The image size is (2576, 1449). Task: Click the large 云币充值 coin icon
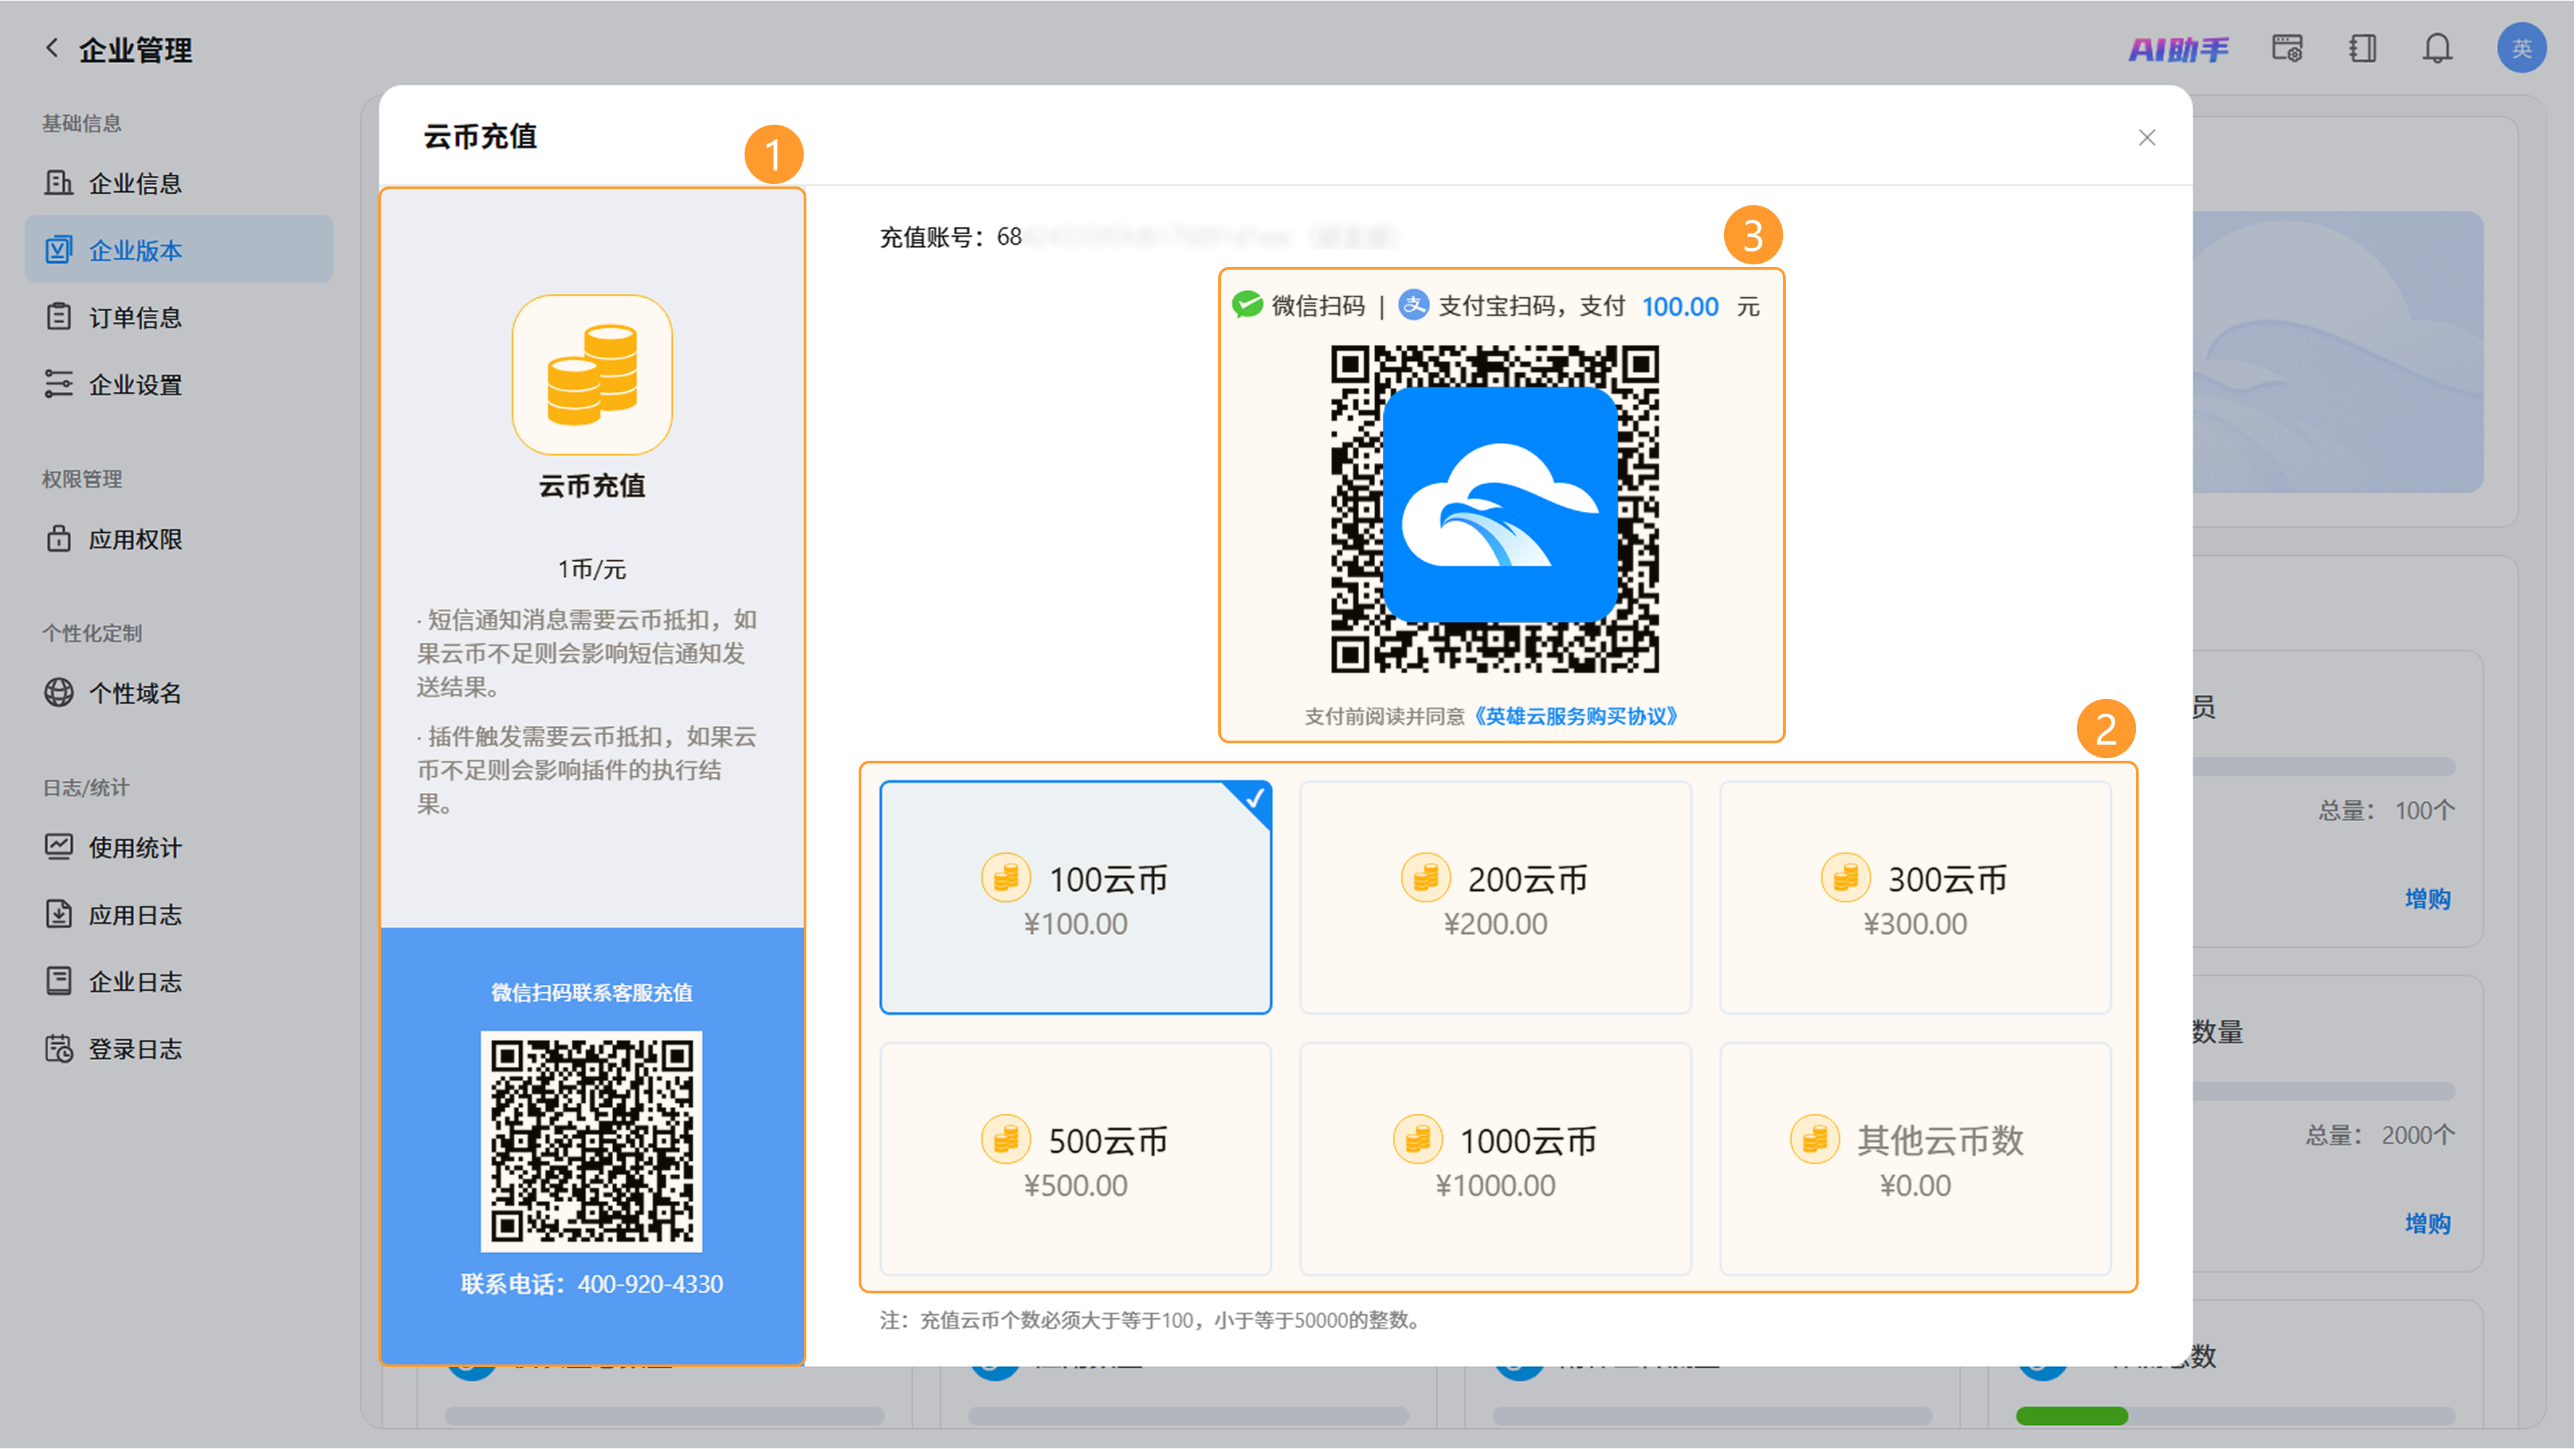pyautogui.click(x=592, y=374)
